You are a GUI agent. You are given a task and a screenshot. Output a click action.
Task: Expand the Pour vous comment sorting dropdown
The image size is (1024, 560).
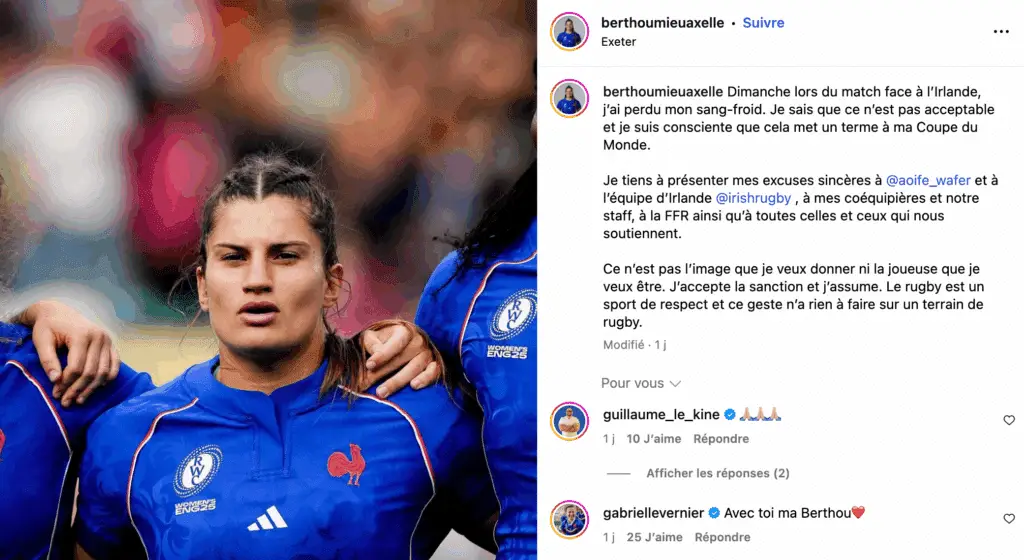coord(641,383)
